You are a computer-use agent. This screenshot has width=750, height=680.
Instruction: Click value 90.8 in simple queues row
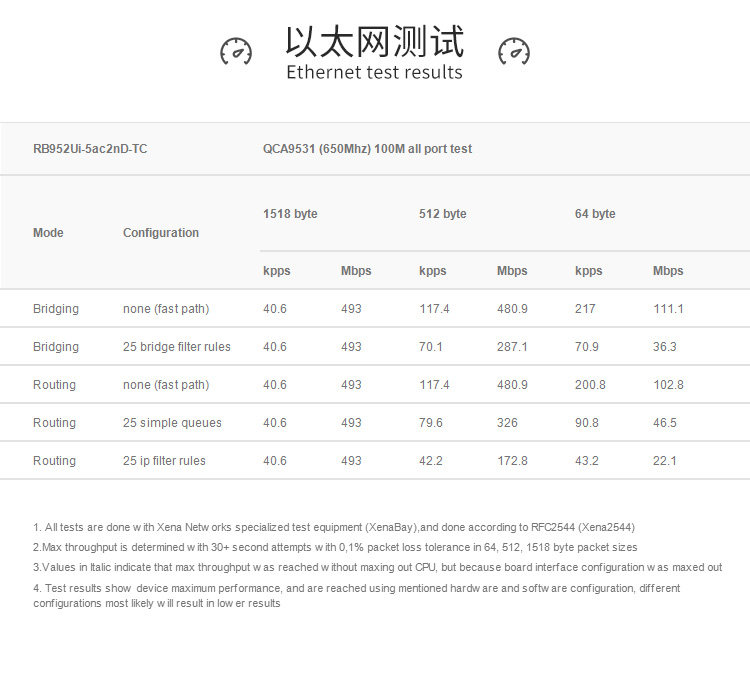click(x=586, y=423)
